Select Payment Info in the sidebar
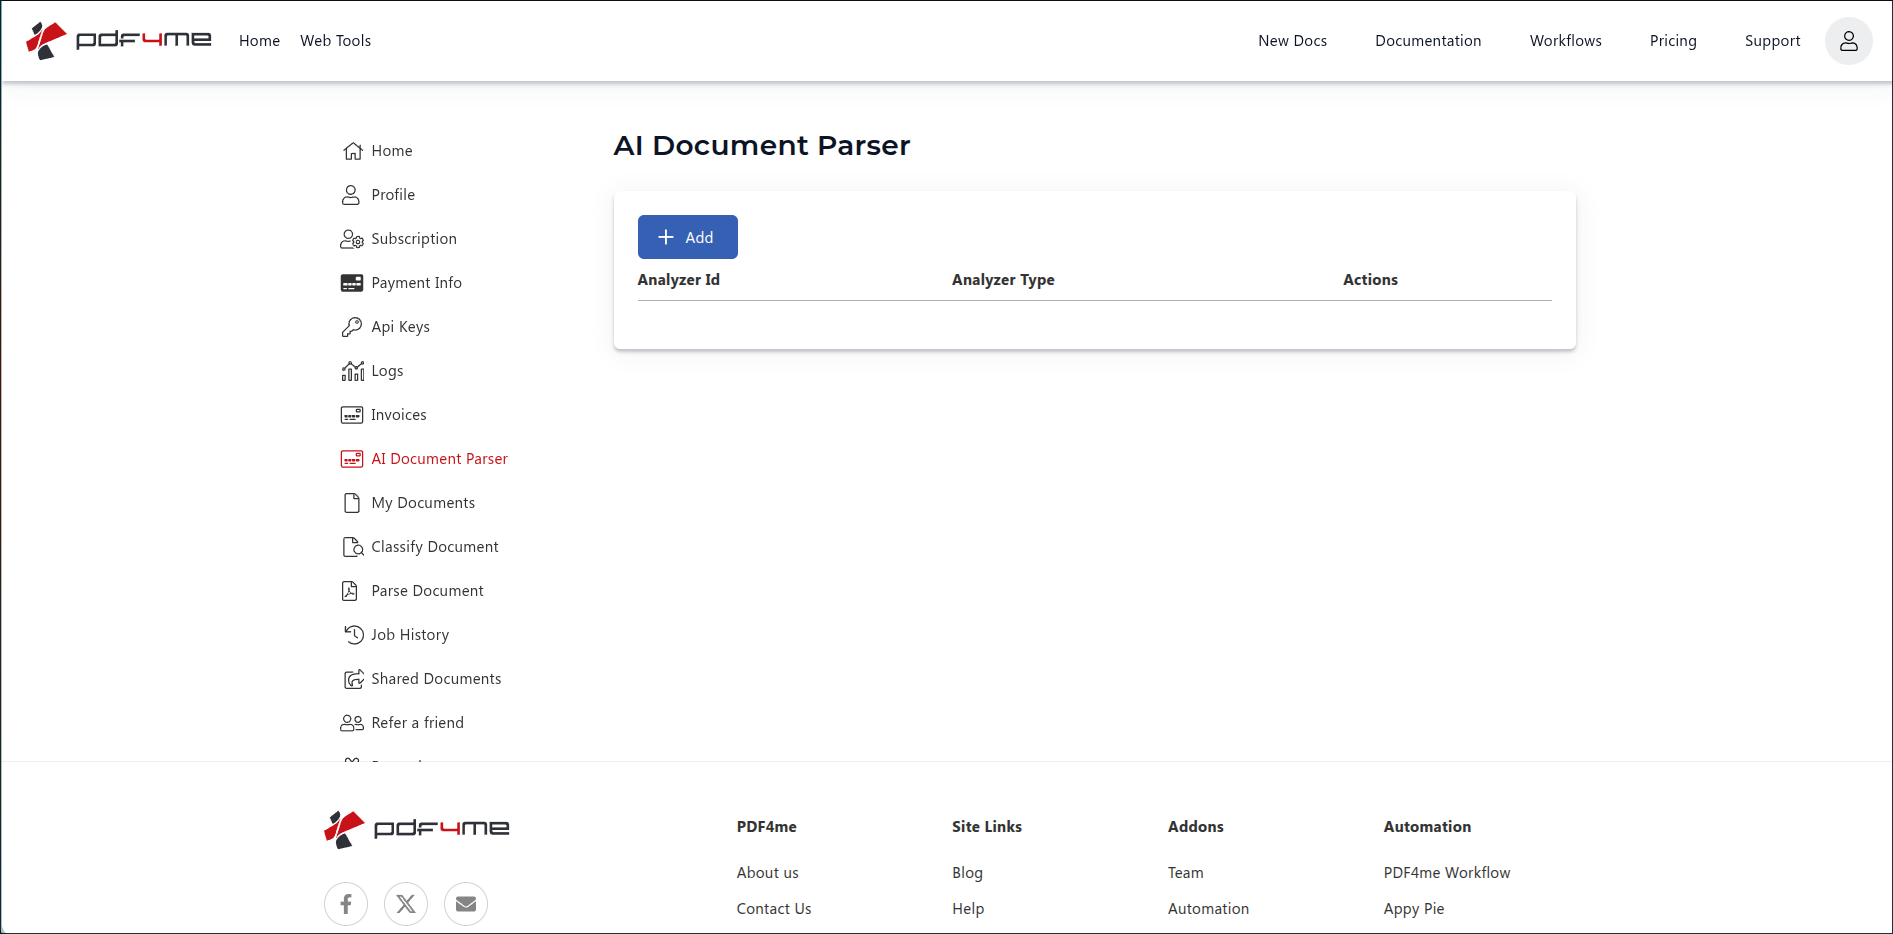This screenshot has height=934, width=1893. pyautogui.click(x=416, y=283)
